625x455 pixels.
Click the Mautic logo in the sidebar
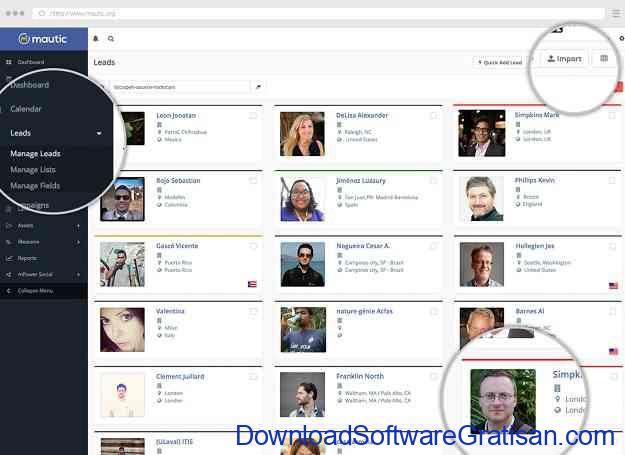point(43,39)
